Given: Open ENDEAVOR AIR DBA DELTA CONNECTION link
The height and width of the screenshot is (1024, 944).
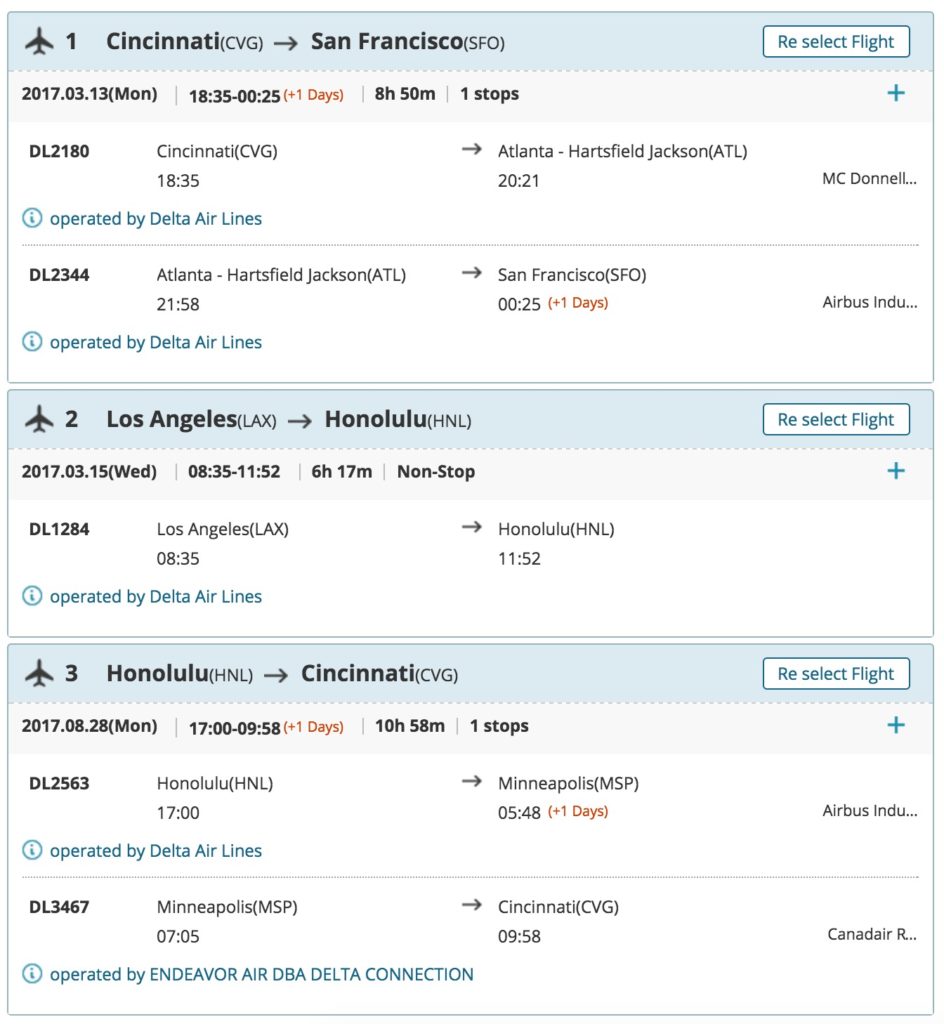Looking at the screenshot, I should tap(262, 974).
